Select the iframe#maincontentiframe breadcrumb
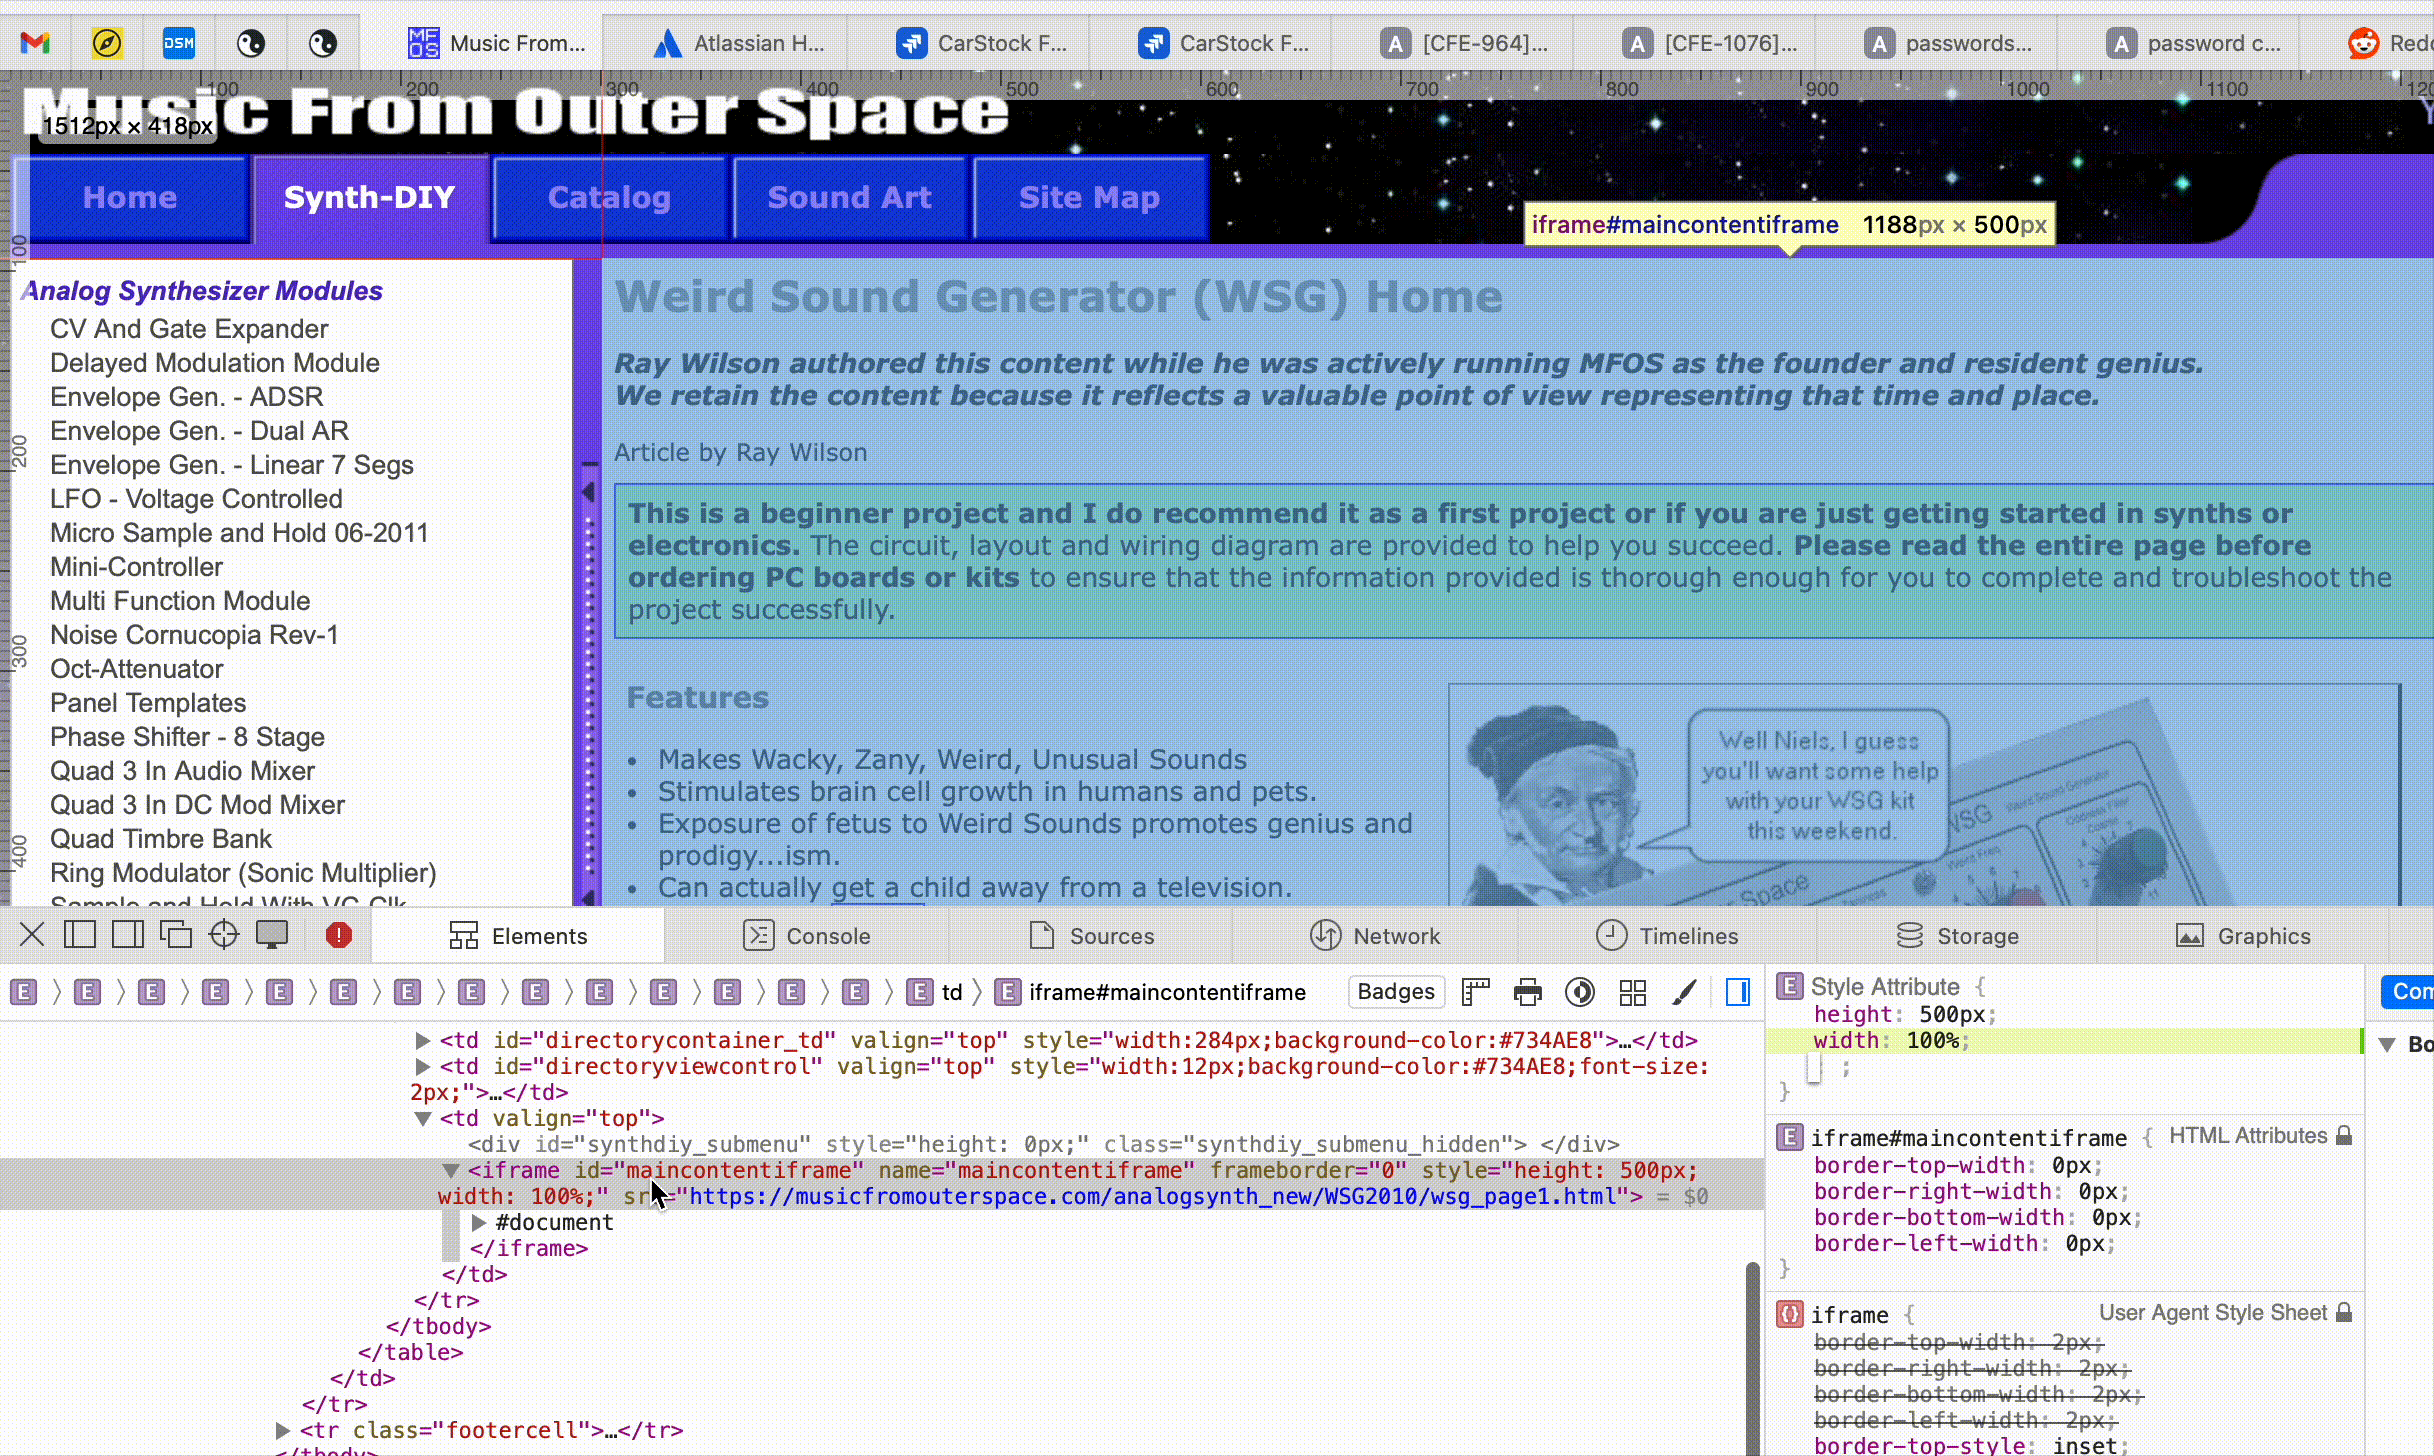Image resolution: width=2434 pixels, height=1456 pixels. click(x=1151, y=992)
